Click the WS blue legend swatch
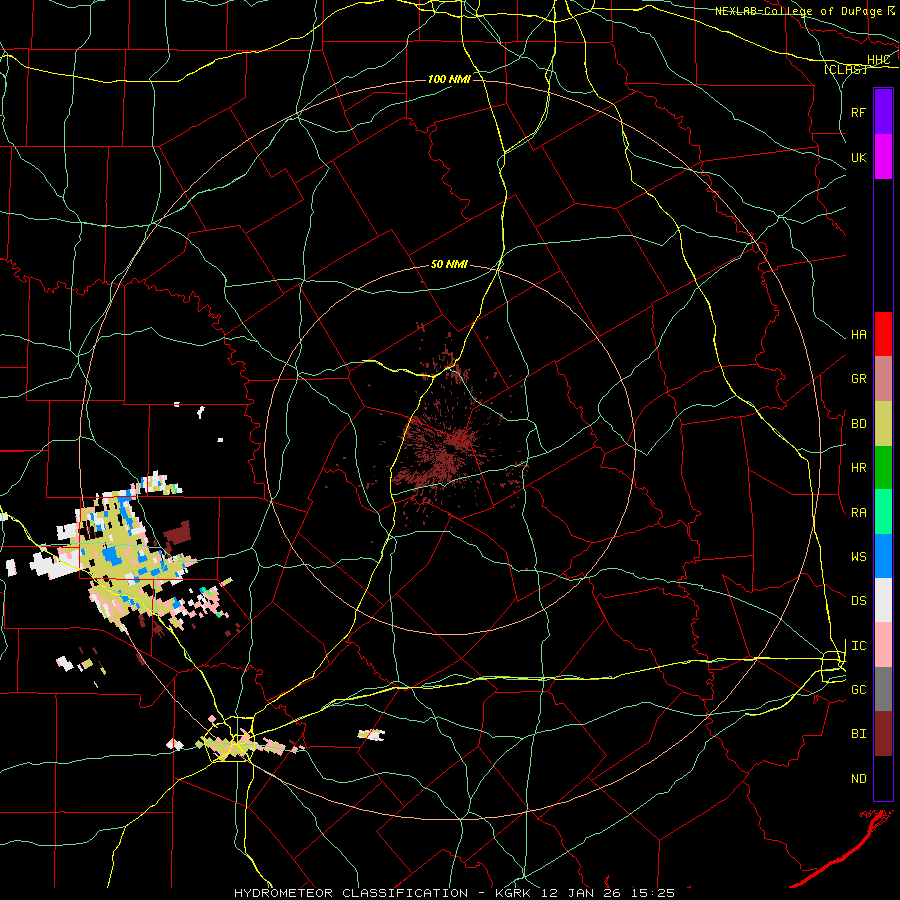900x900 pixels. [x=883, y=556]
